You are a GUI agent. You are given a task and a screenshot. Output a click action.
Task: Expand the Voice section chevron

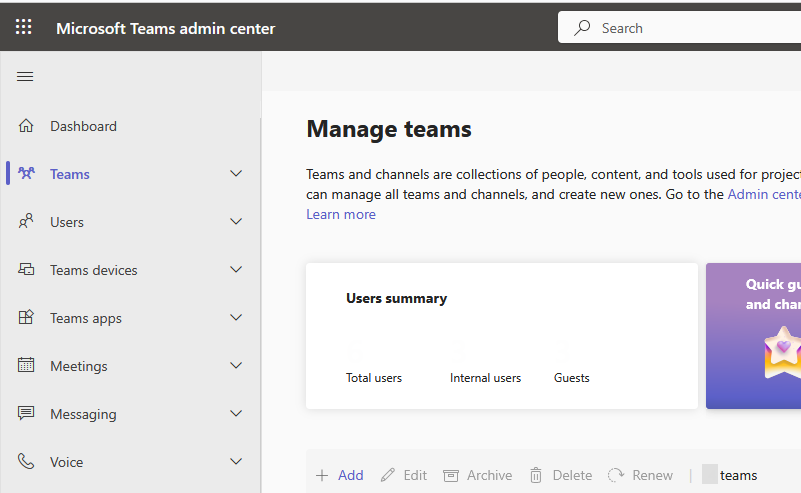click(x=236, y=462)
